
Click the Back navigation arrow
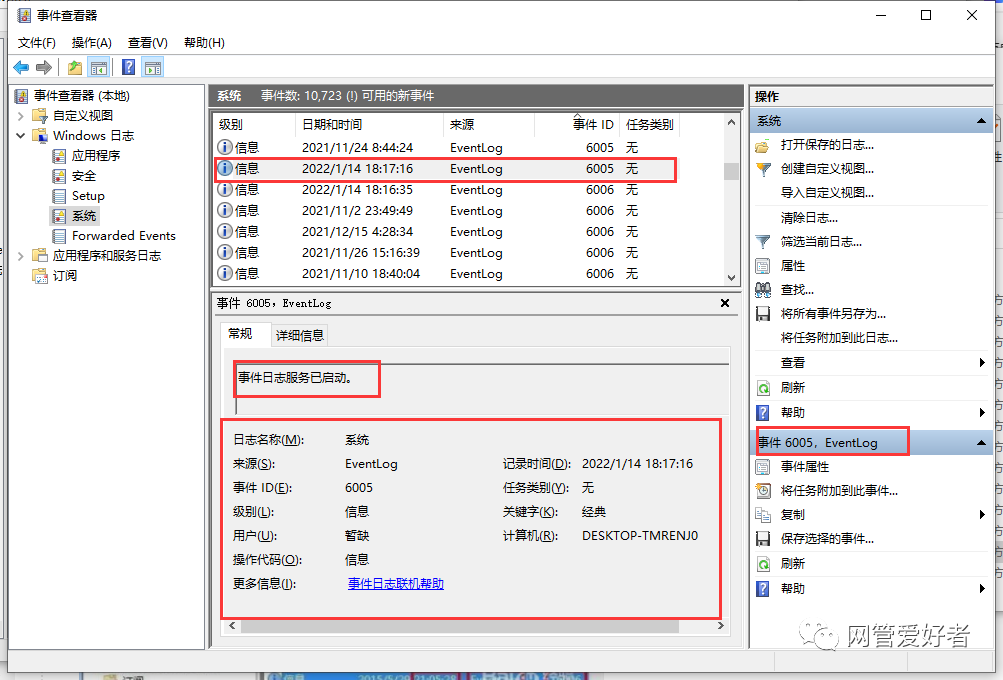coord(20,67)
